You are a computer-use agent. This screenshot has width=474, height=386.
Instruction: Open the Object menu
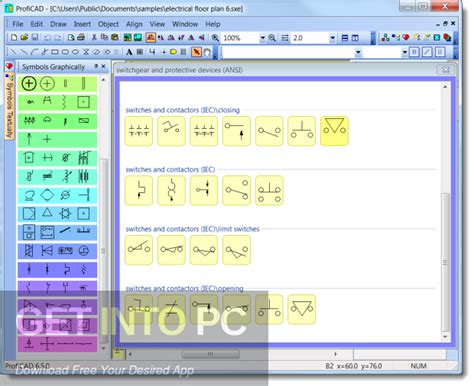(108, 24)
